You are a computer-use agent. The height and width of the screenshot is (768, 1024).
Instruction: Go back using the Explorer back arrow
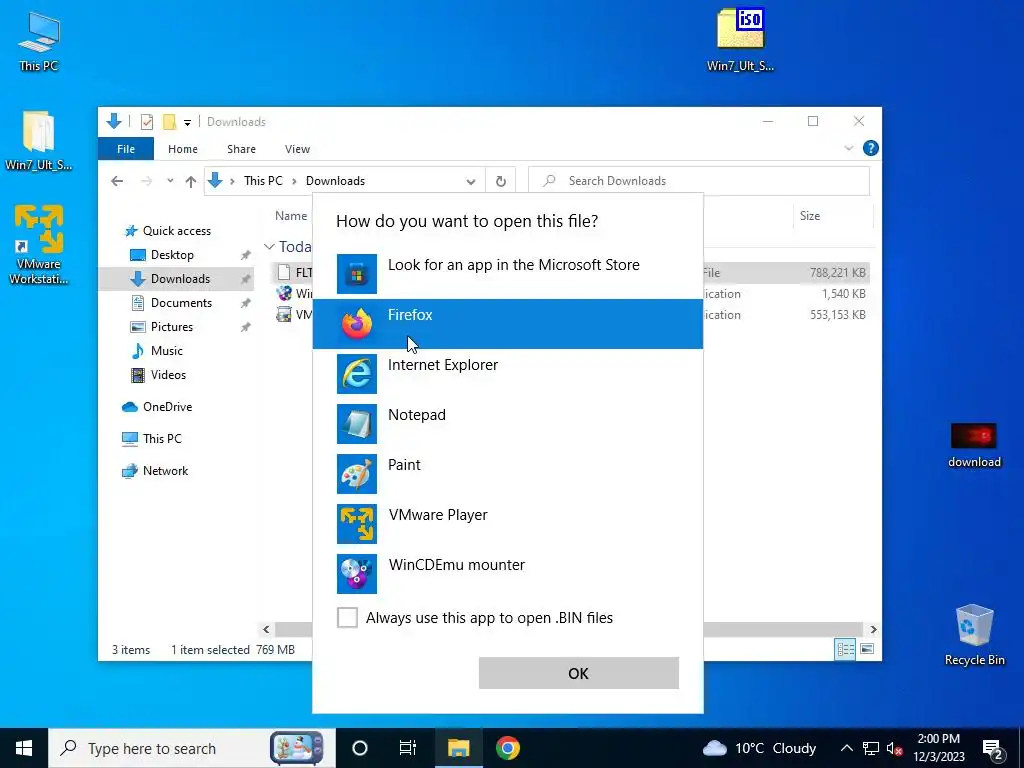tap(117, 181)
